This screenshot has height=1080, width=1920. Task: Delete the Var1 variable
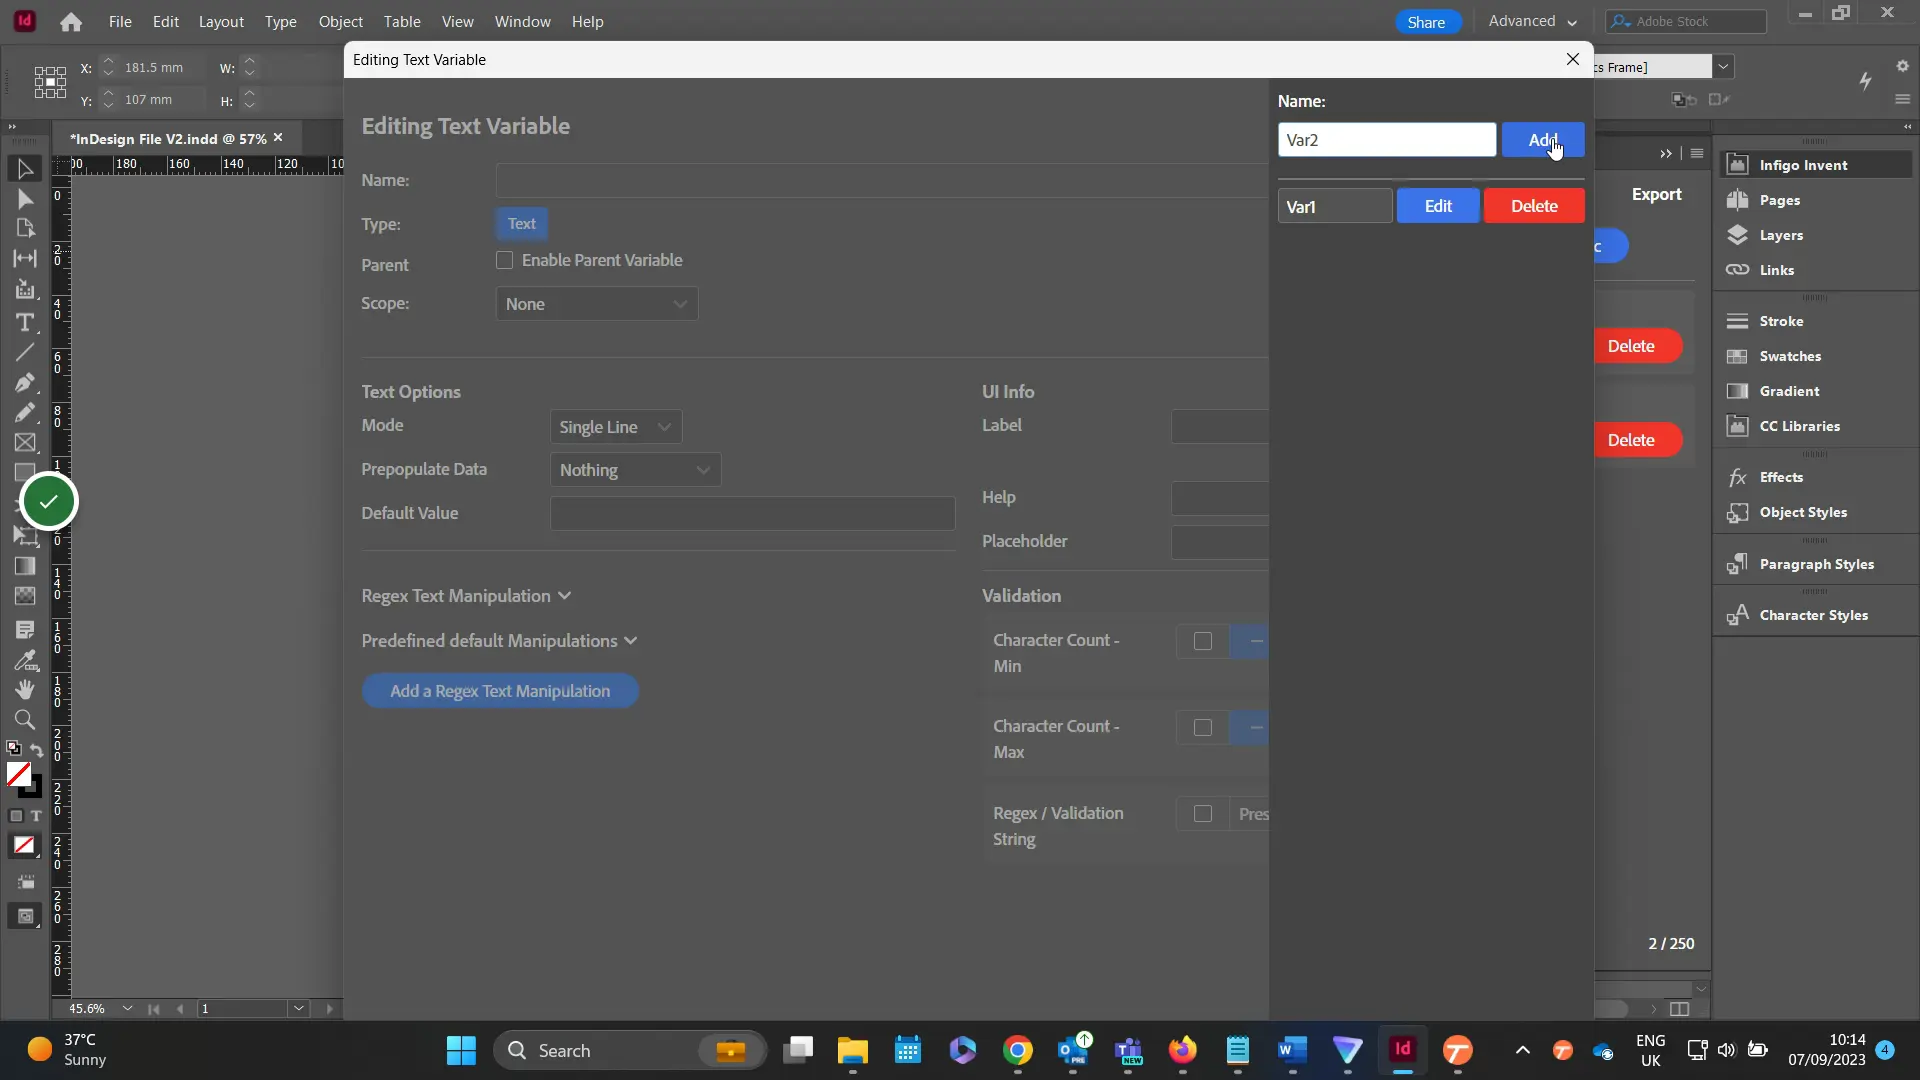(x=1534, y=206)
